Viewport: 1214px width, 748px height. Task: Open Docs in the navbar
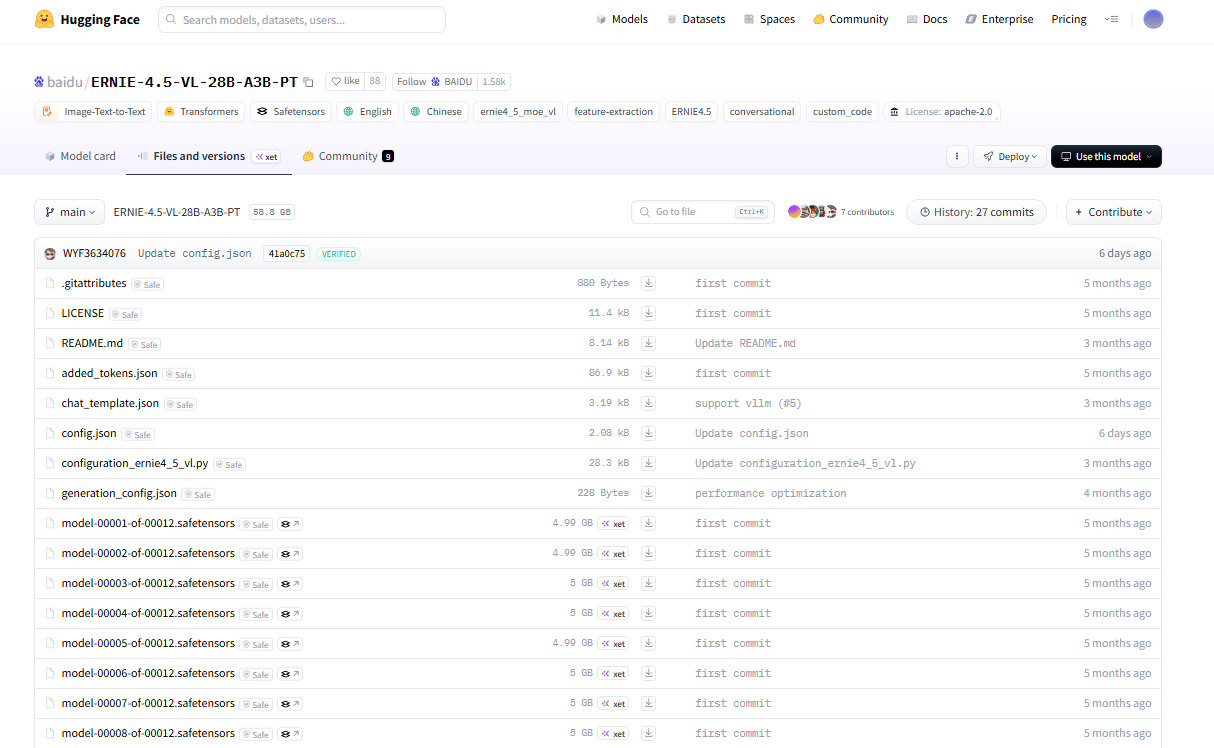(927, 19)
